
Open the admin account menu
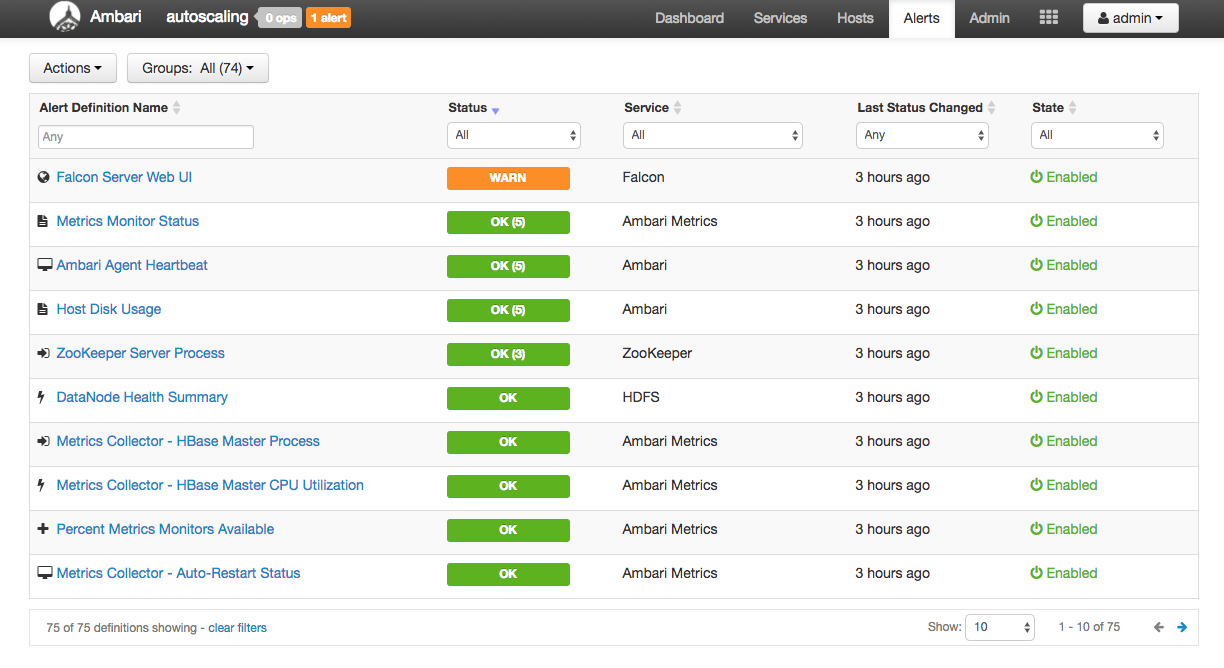[x=1130, y=17]
